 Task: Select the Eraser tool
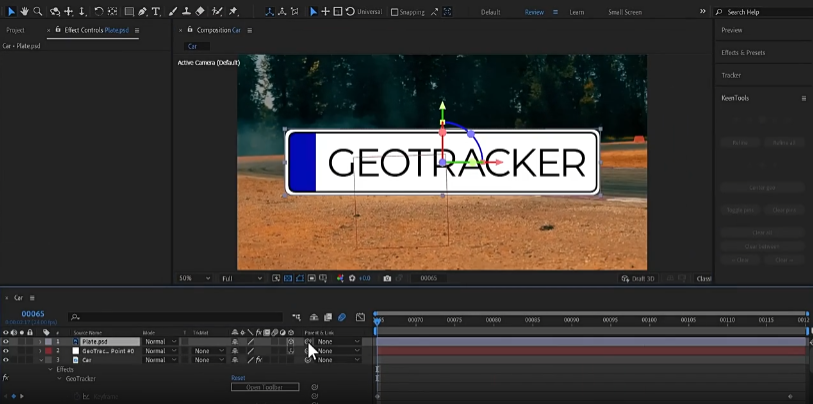point(200,11)
